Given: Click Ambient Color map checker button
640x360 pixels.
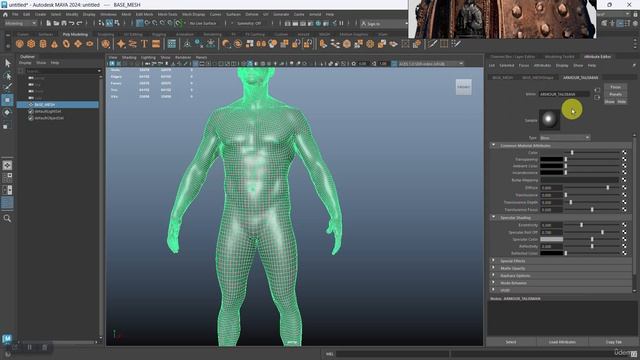Looking at the screenshot, I should (x=624, y=166).
